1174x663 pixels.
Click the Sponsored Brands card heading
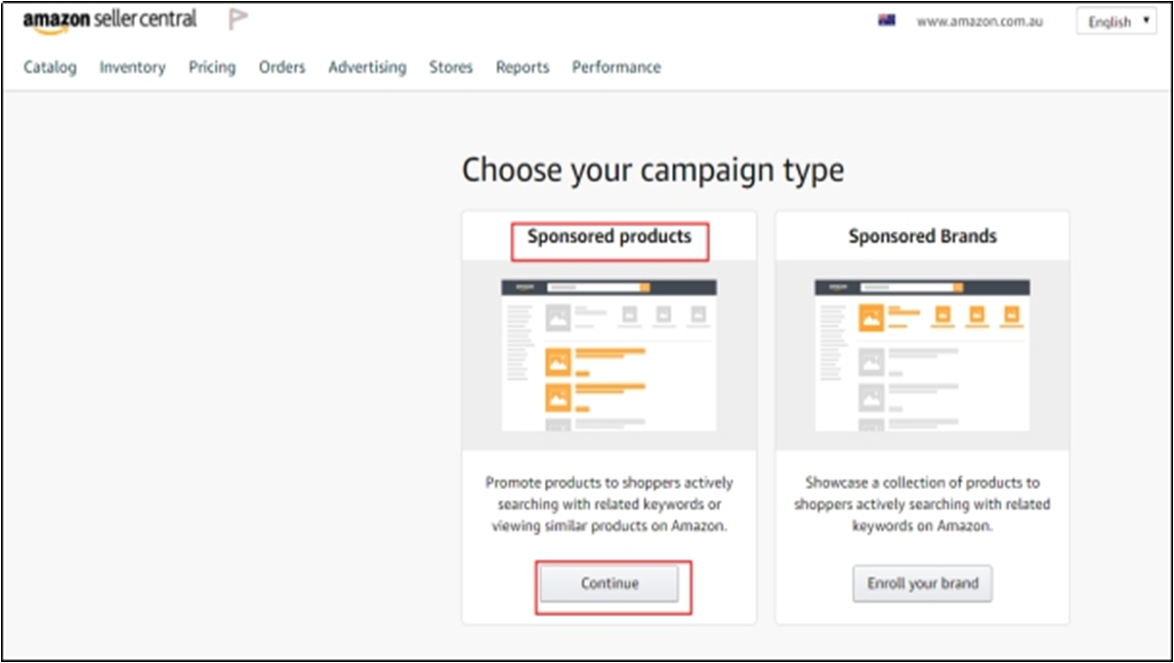tap(922, 237)
